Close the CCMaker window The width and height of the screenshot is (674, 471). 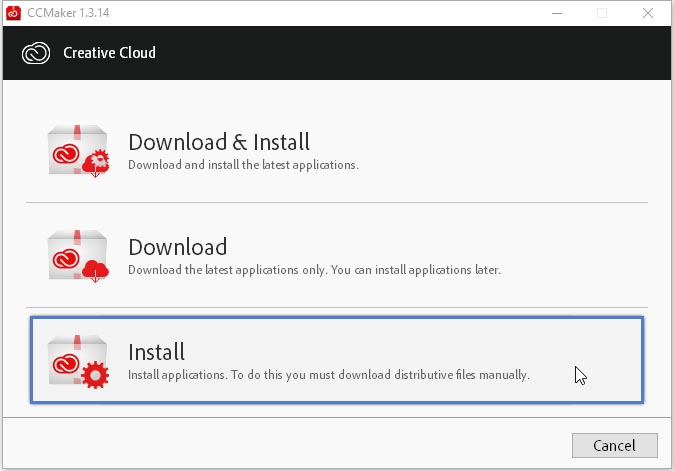point(647,13)
